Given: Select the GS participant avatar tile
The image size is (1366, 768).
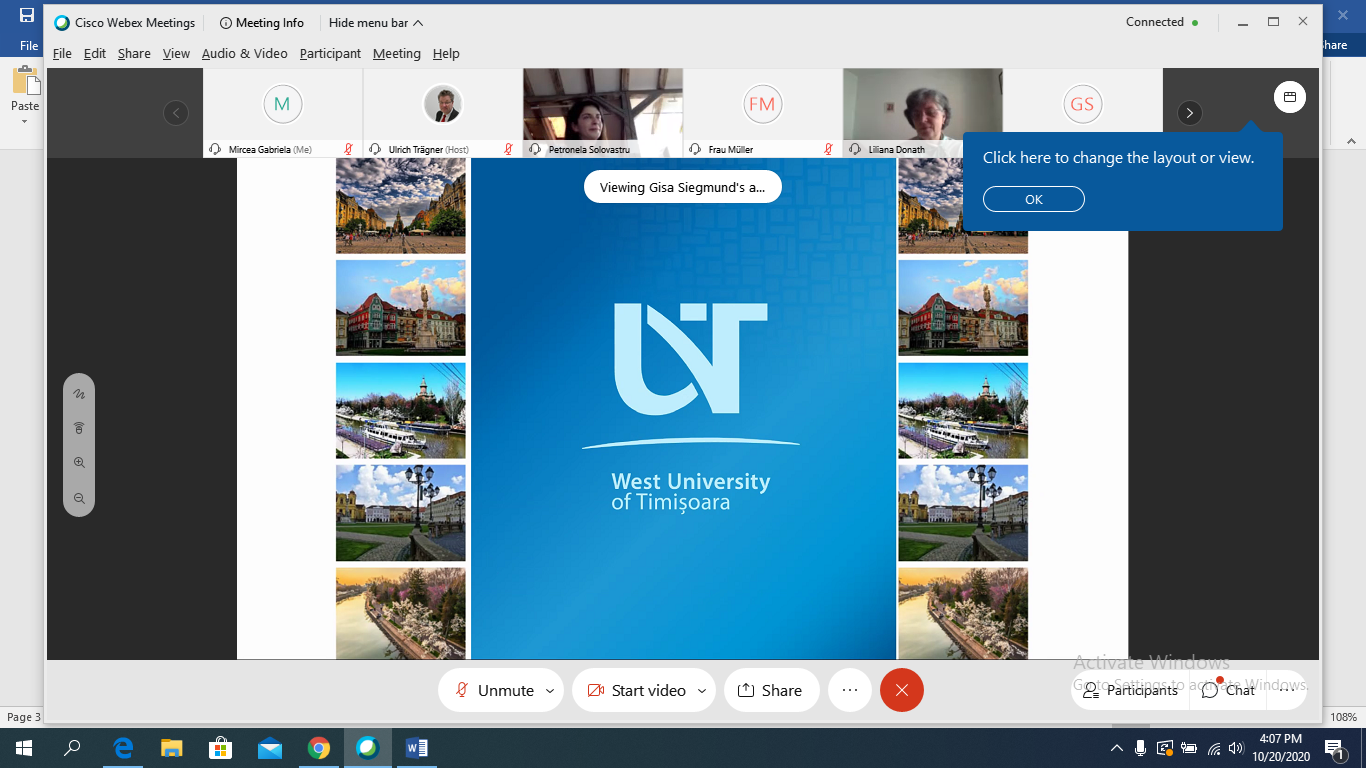Looking at the screenshot, I should 1082,104.
